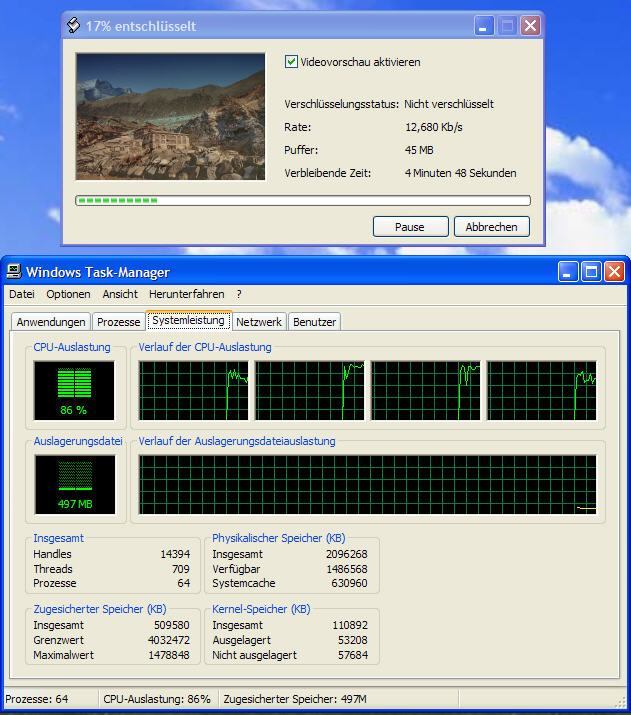
Task: Click the Maximalwert value 1478848
Action: pos(169,655)
